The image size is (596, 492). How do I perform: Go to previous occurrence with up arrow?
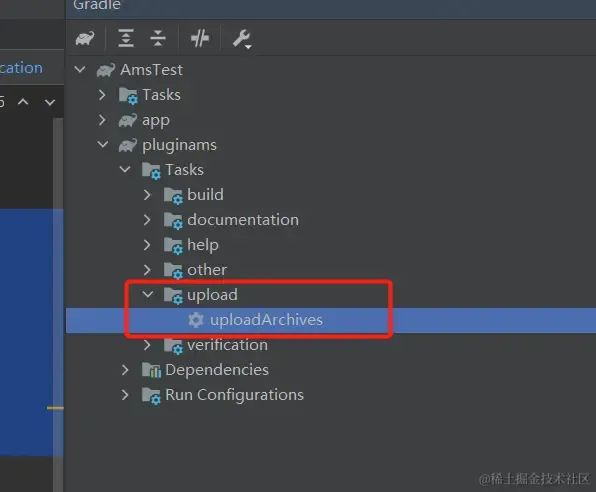click(23, 102)
